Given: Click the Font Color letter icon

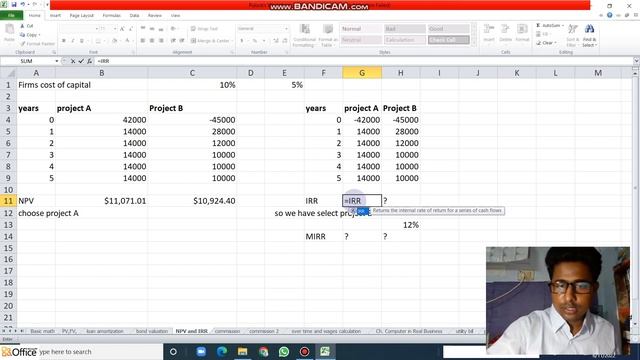Looking at the screenshot, I should [127, 41].
